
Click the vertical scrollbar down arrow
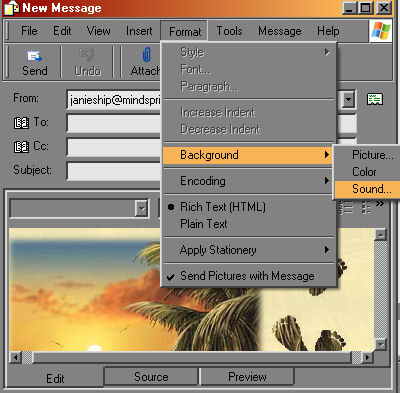(x=380, y=344)
